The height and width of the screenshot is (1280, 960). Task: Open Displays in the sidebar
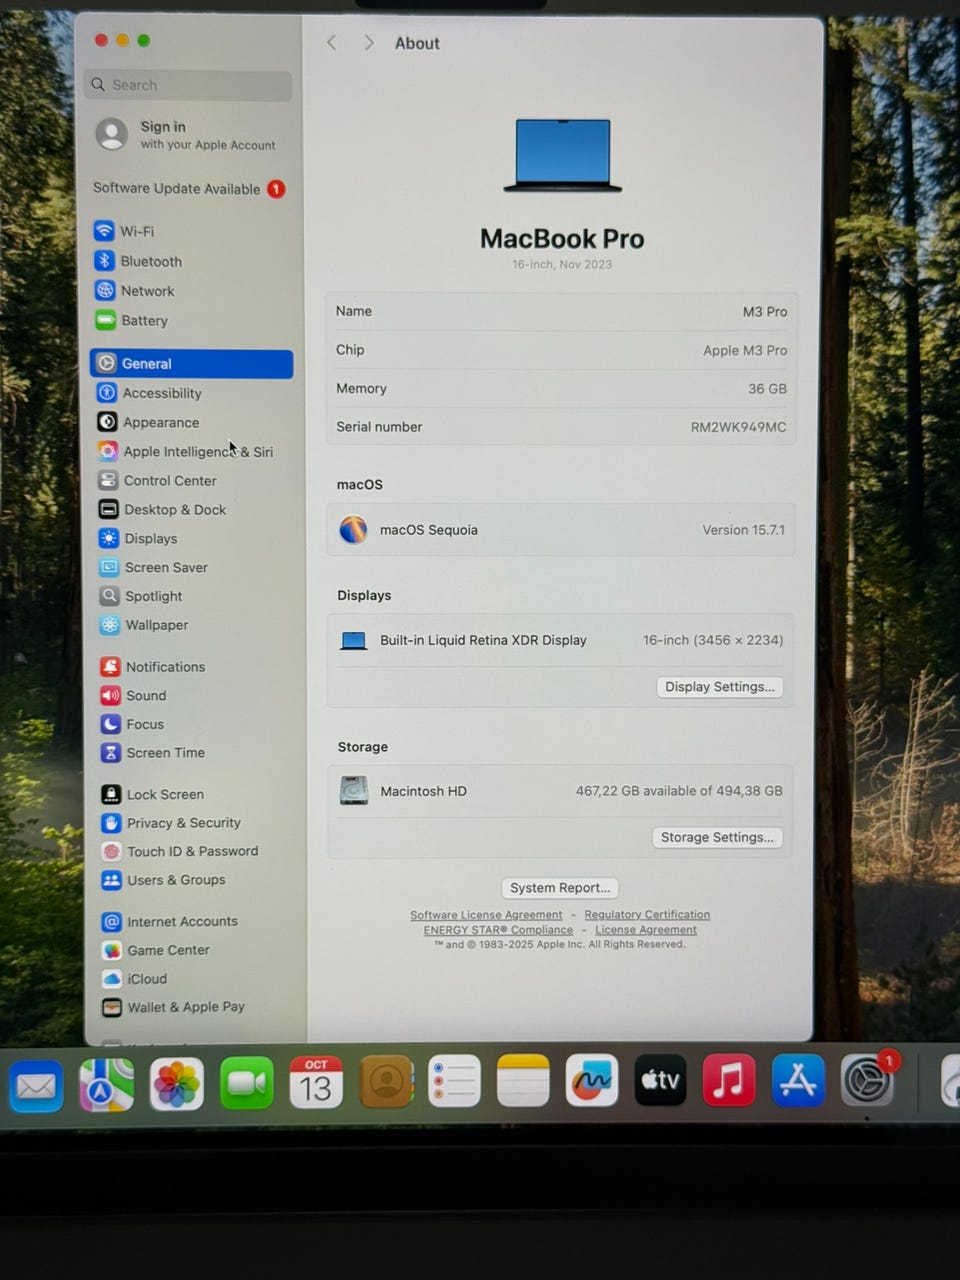(x=139, y=538)
